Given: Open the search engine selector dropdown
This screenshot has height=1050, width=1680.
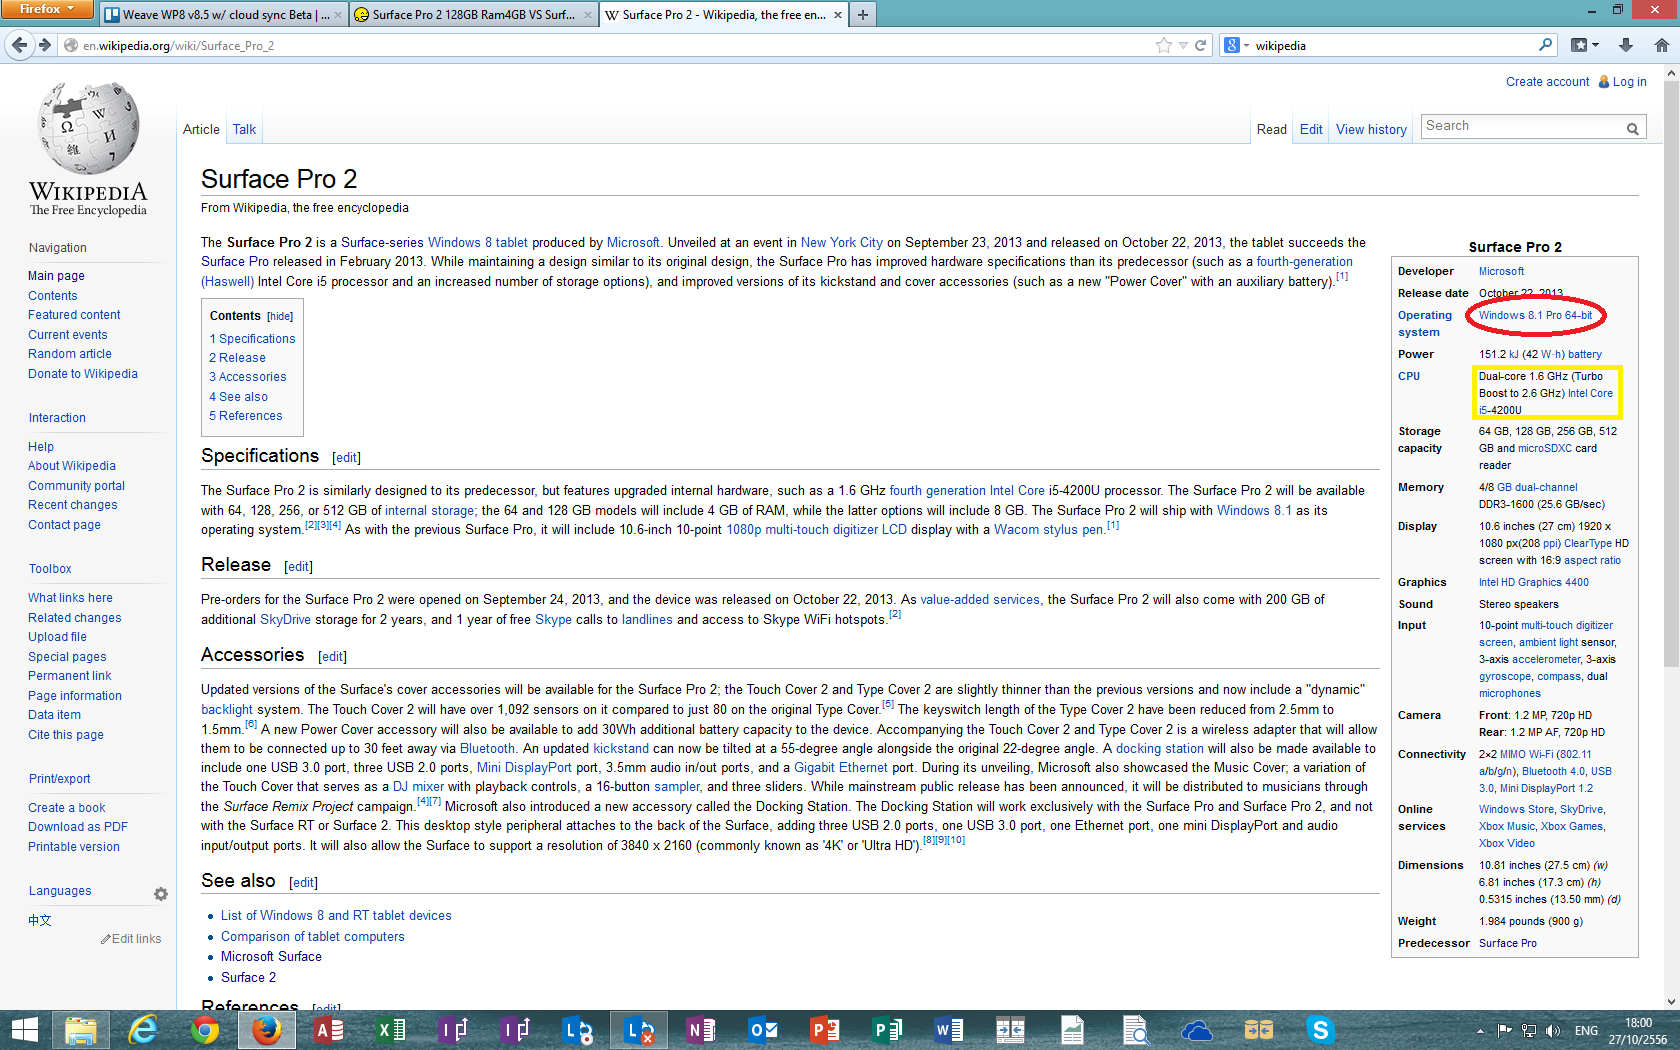Looking at the screenshot, I should pyautogui.click(x=1236, y=45).
